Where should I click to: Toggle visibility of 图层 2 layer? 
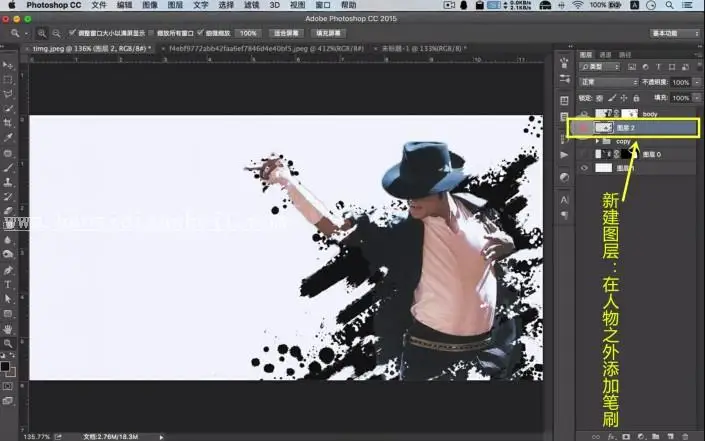click(x=584, y=128)
